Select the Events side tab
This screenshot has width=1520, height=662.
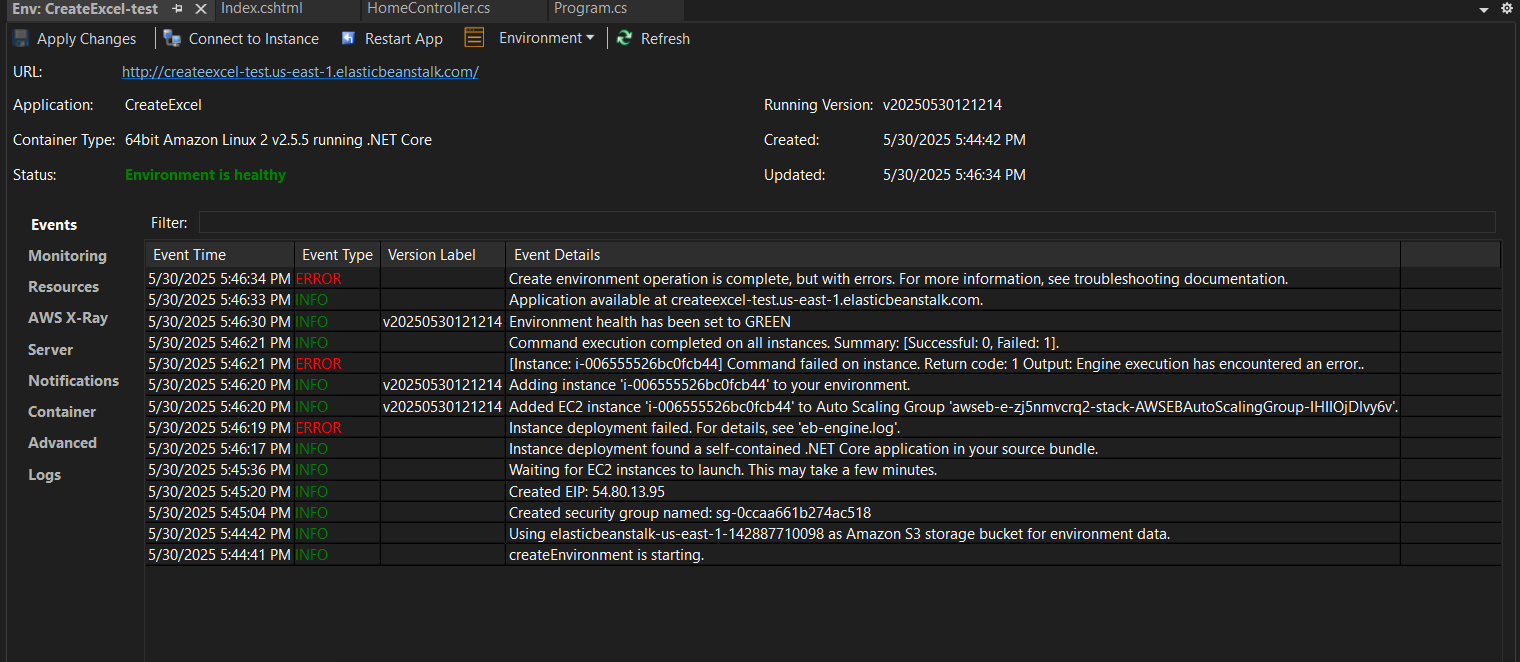(x=54, y=225)
